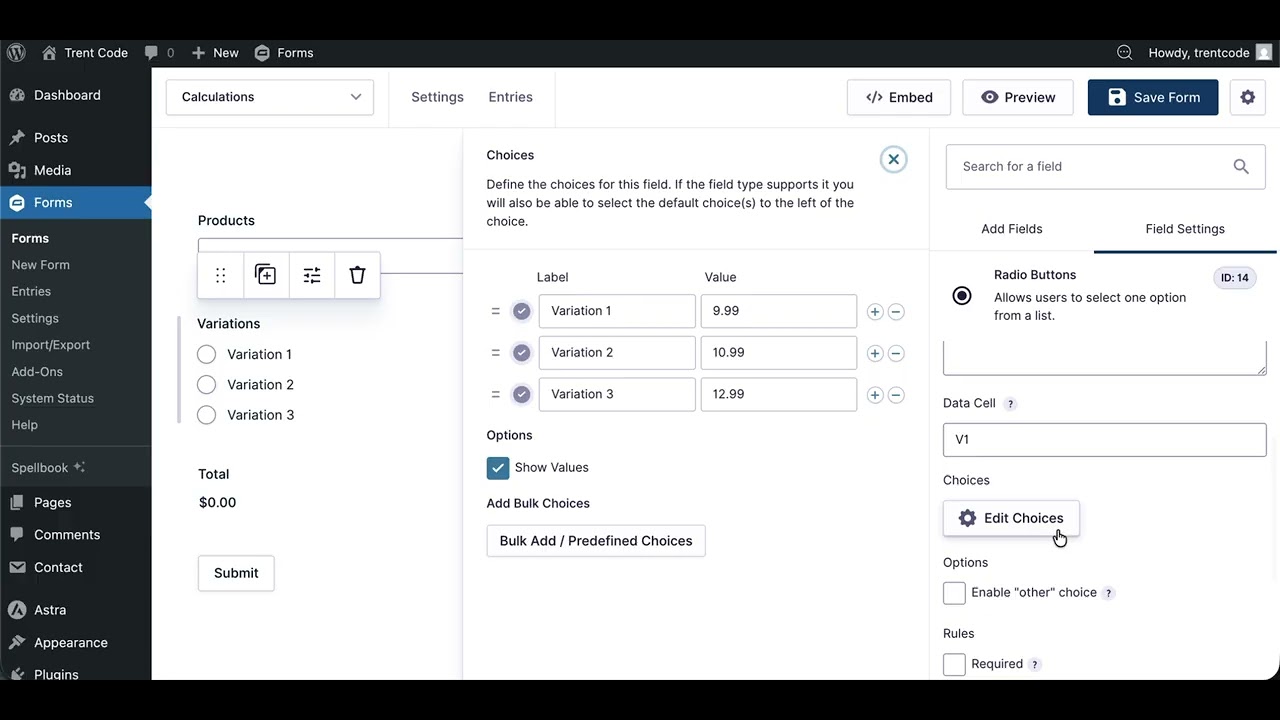Image resolution: width=1280 pixels, height=720 pixels.
Task: Click the Embed button
Action: 899,97
